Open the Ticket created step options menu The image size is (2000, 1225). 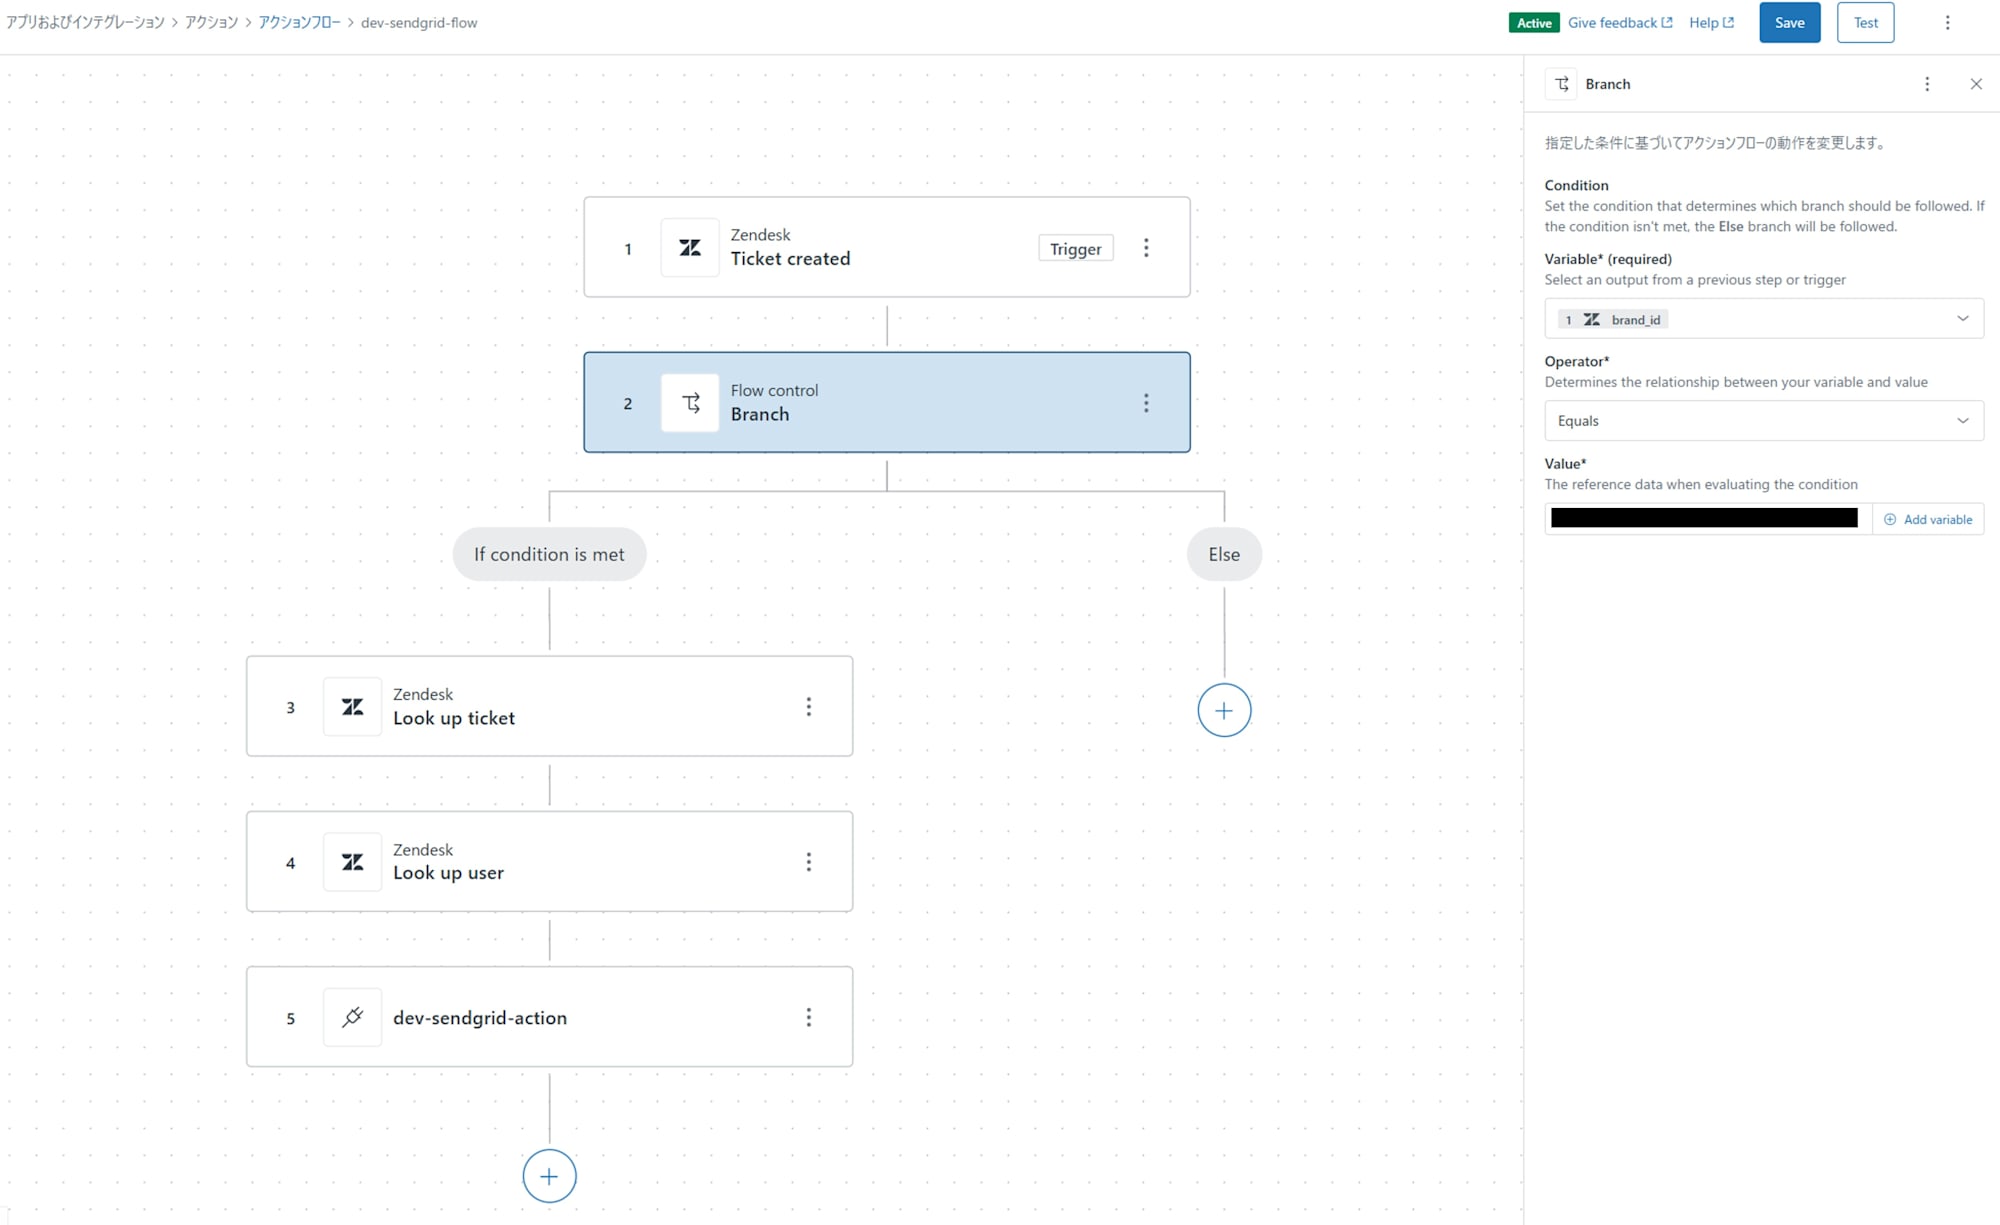point(1146,248)
